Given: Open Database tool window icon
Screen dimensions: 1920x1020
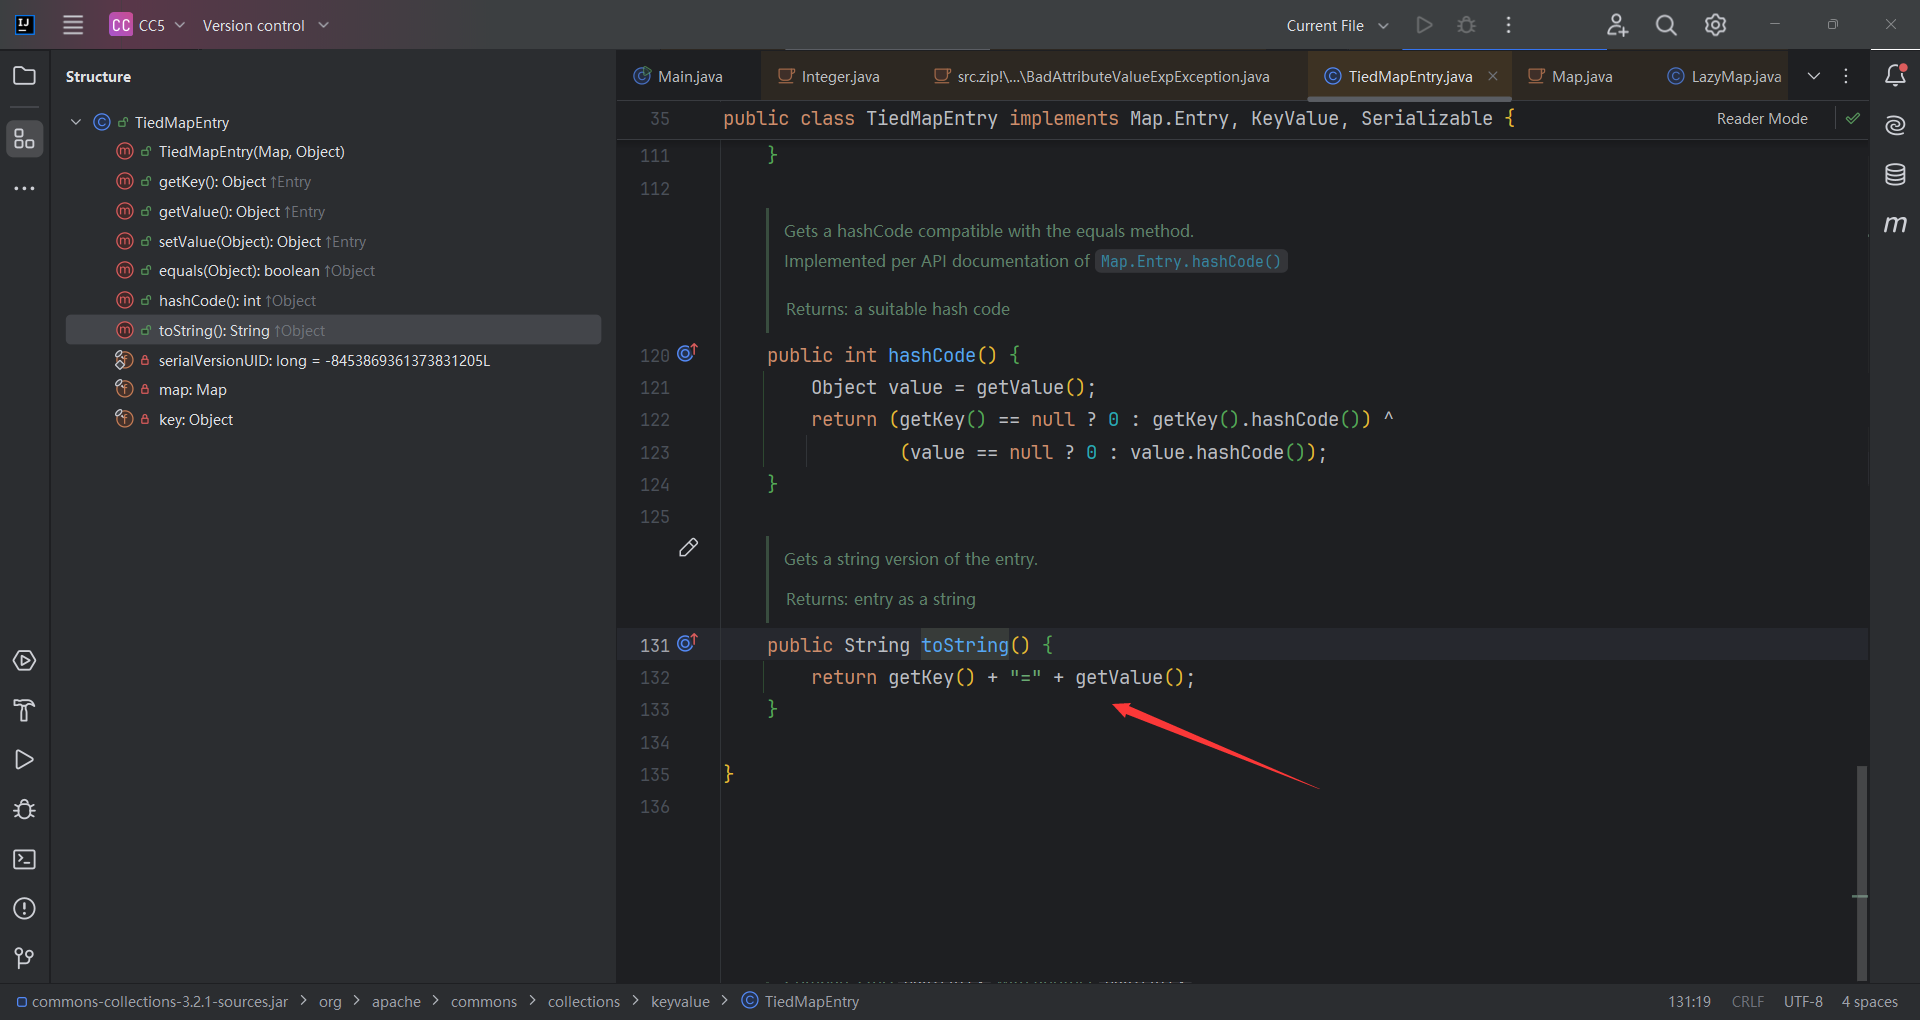Looking at the screenshot, I should [x=1895, y=175].
